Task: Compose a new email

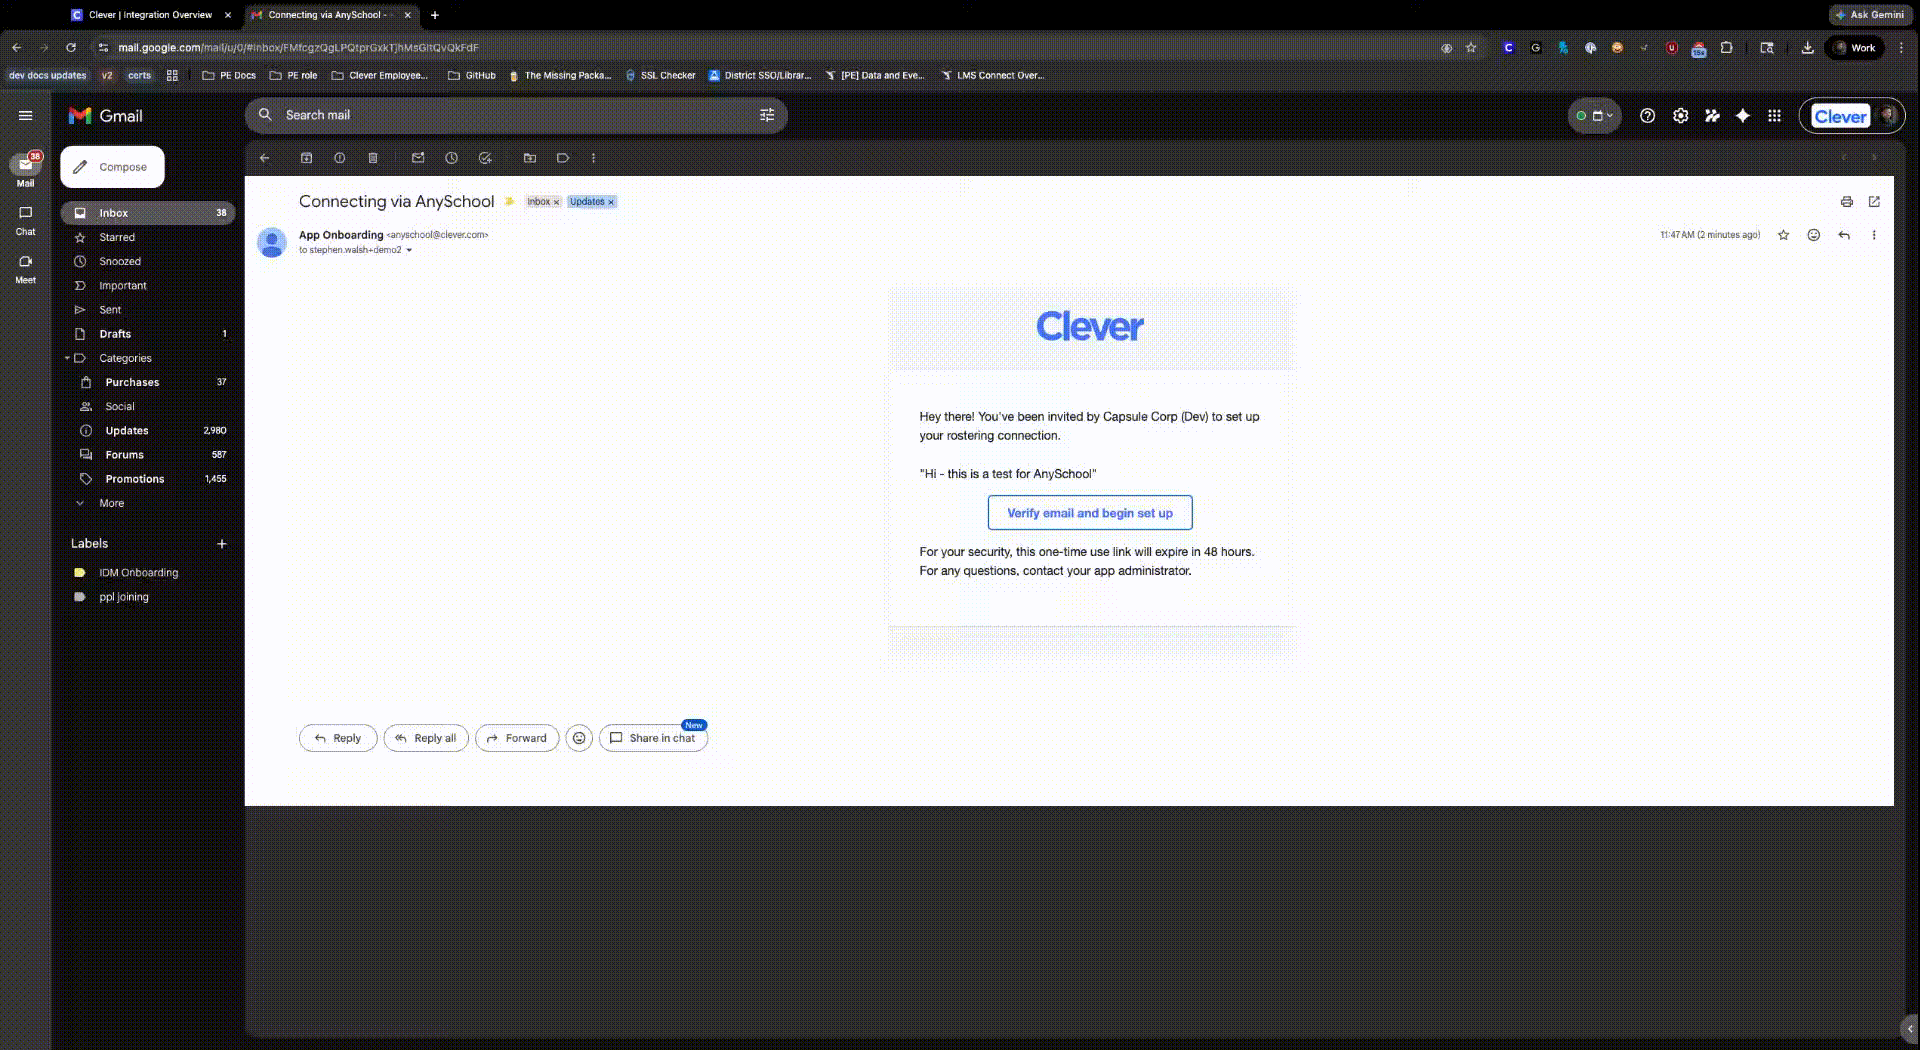Action: coord(112,167)
